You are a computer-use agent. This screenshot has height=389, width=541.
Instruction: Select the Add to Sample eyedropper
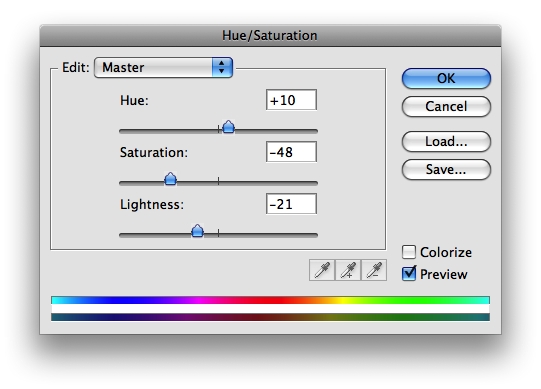tap(348, 270)
